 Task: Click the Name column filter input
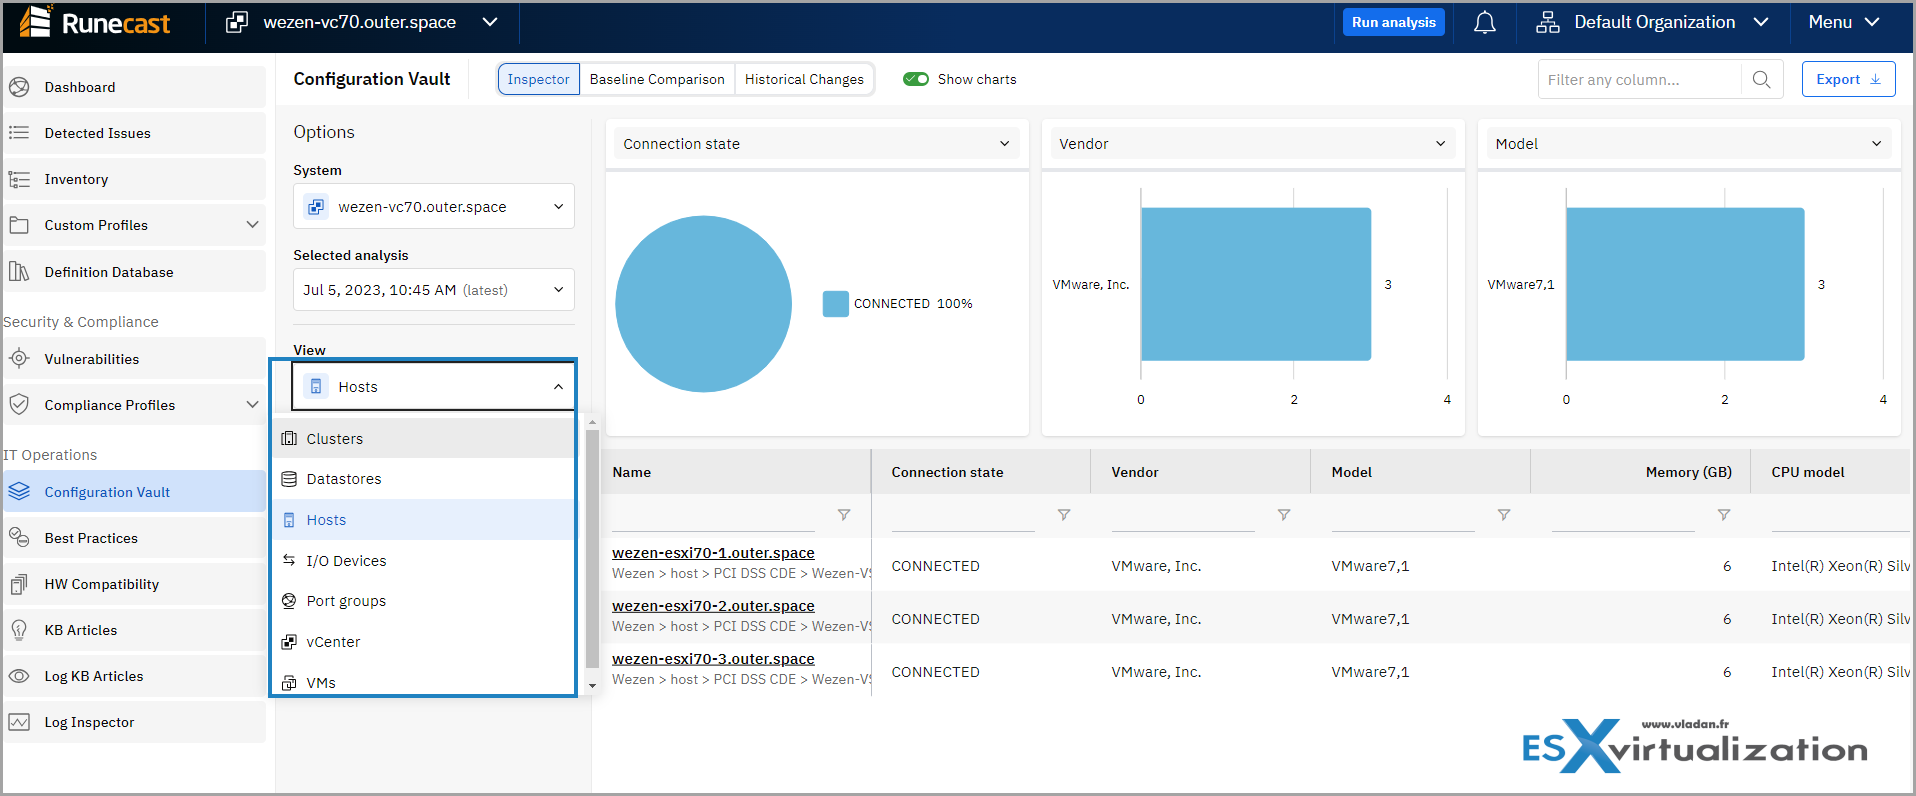[713, 516]
